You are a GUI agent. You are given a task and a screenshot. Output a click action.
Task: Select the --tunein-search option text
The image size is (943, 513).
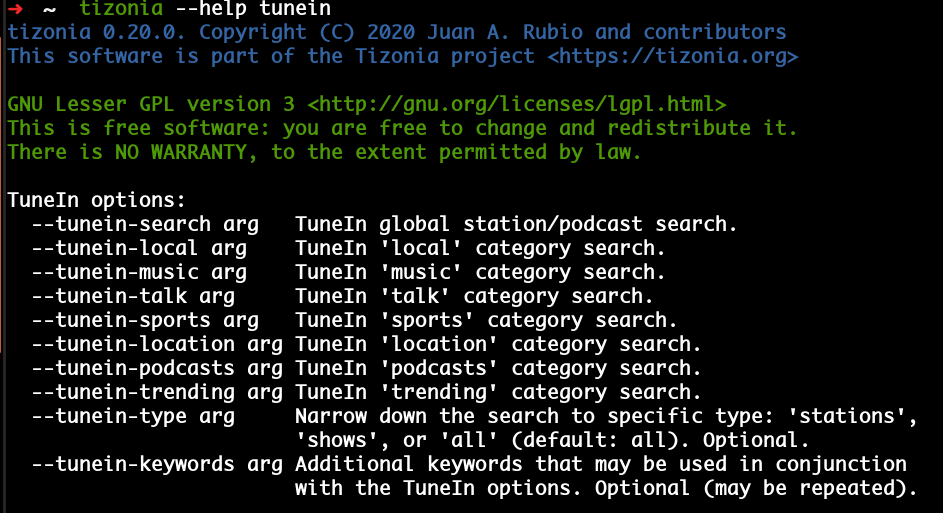pos(121,224)
